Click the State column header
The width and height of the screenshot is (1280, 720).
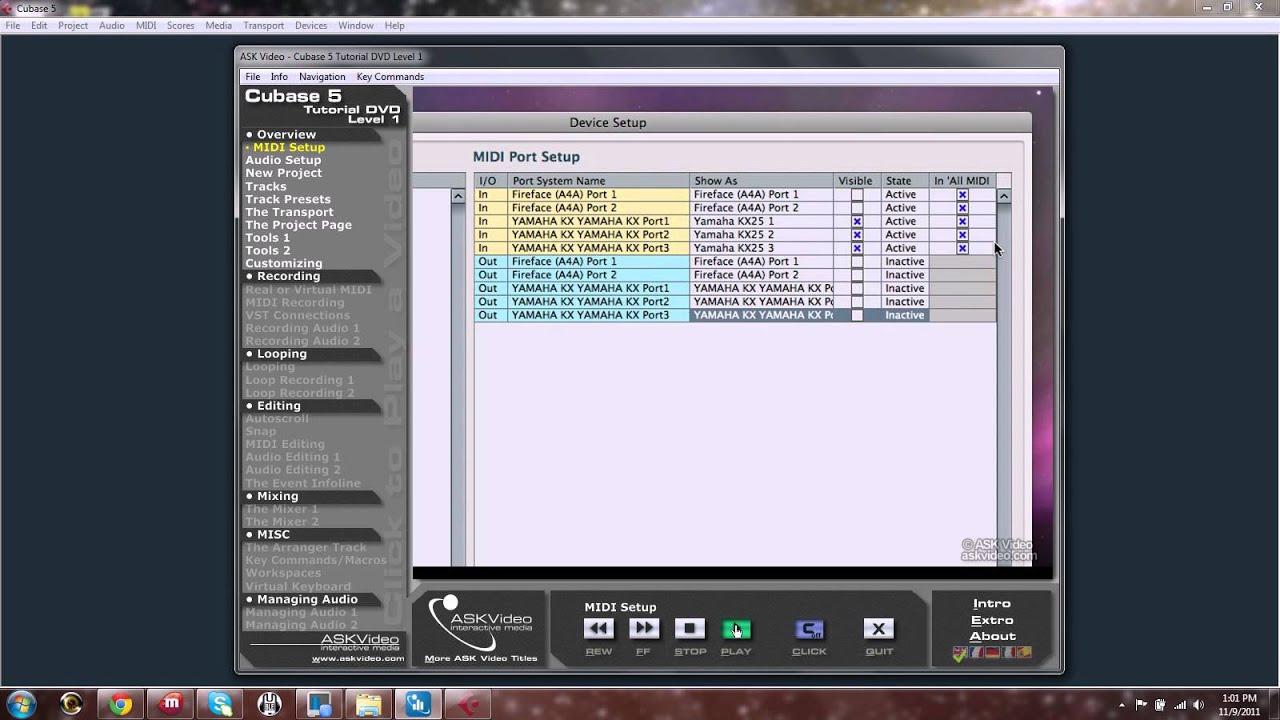tap(904, 181)
